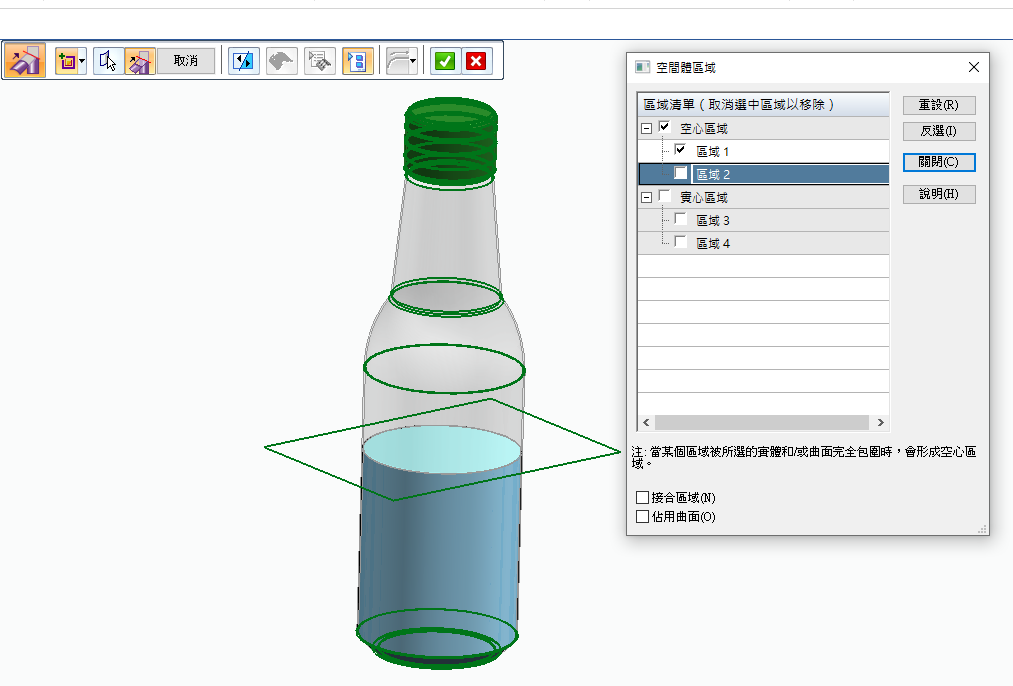The image size is (1013, 686).
Task: Click the blue flip-side arrows icon
Action: point(243,61)
